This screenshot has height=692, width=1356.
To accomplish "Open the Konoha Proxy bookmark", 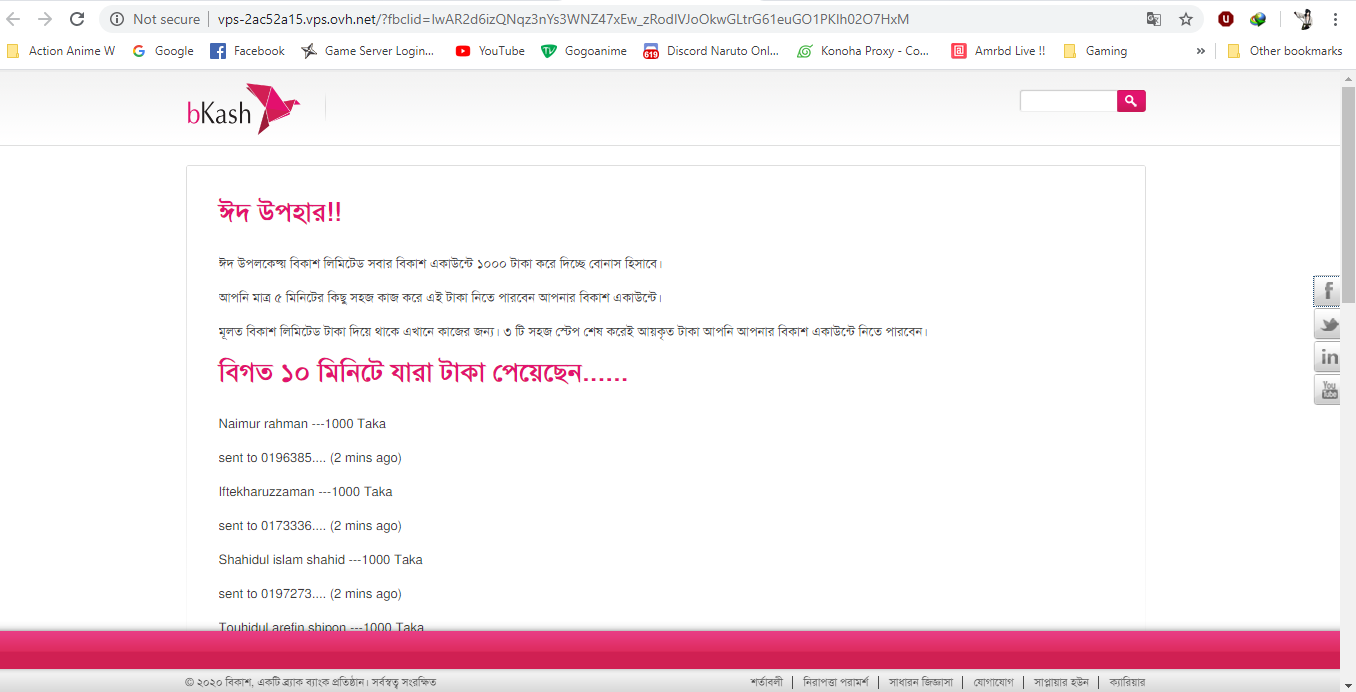I will [x=863, y=51].
